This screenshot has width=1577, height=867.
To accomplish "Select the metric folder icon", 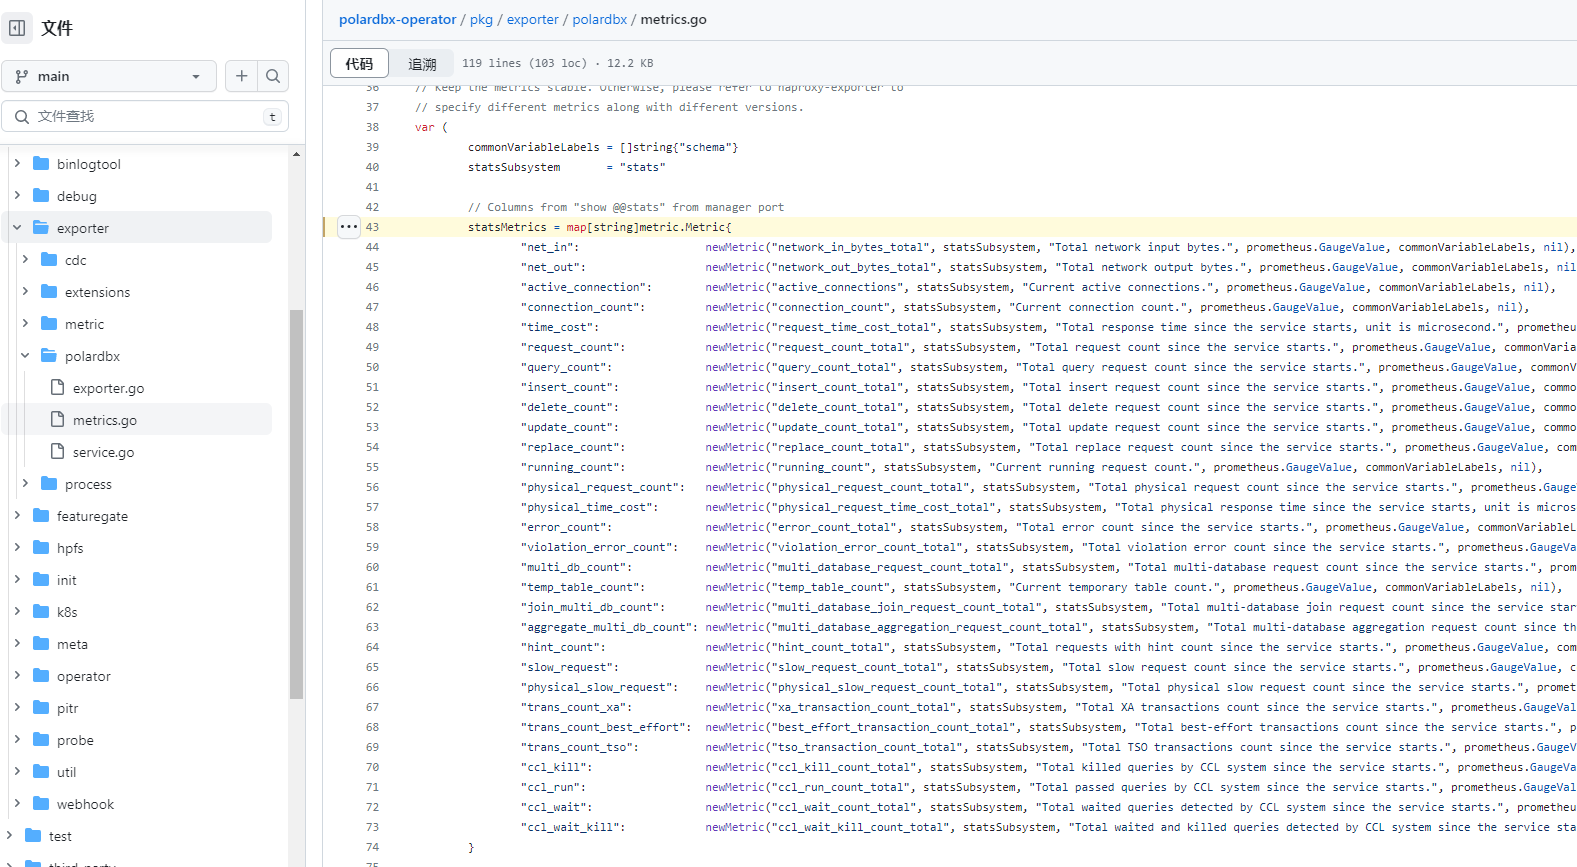I will pos(49,323).
